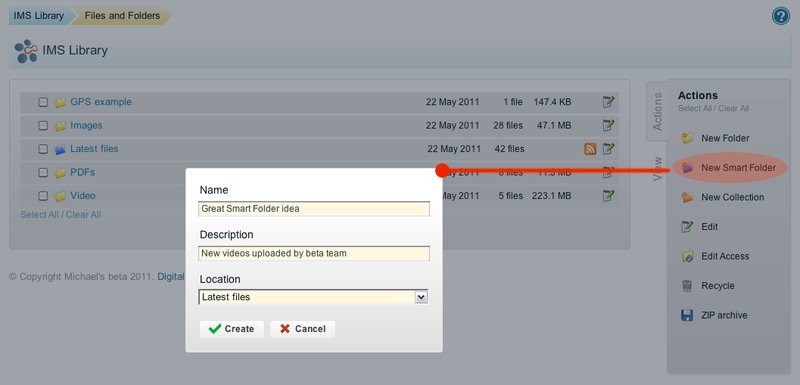
Task: Open the help question mark icon
Action: (781, 16)
